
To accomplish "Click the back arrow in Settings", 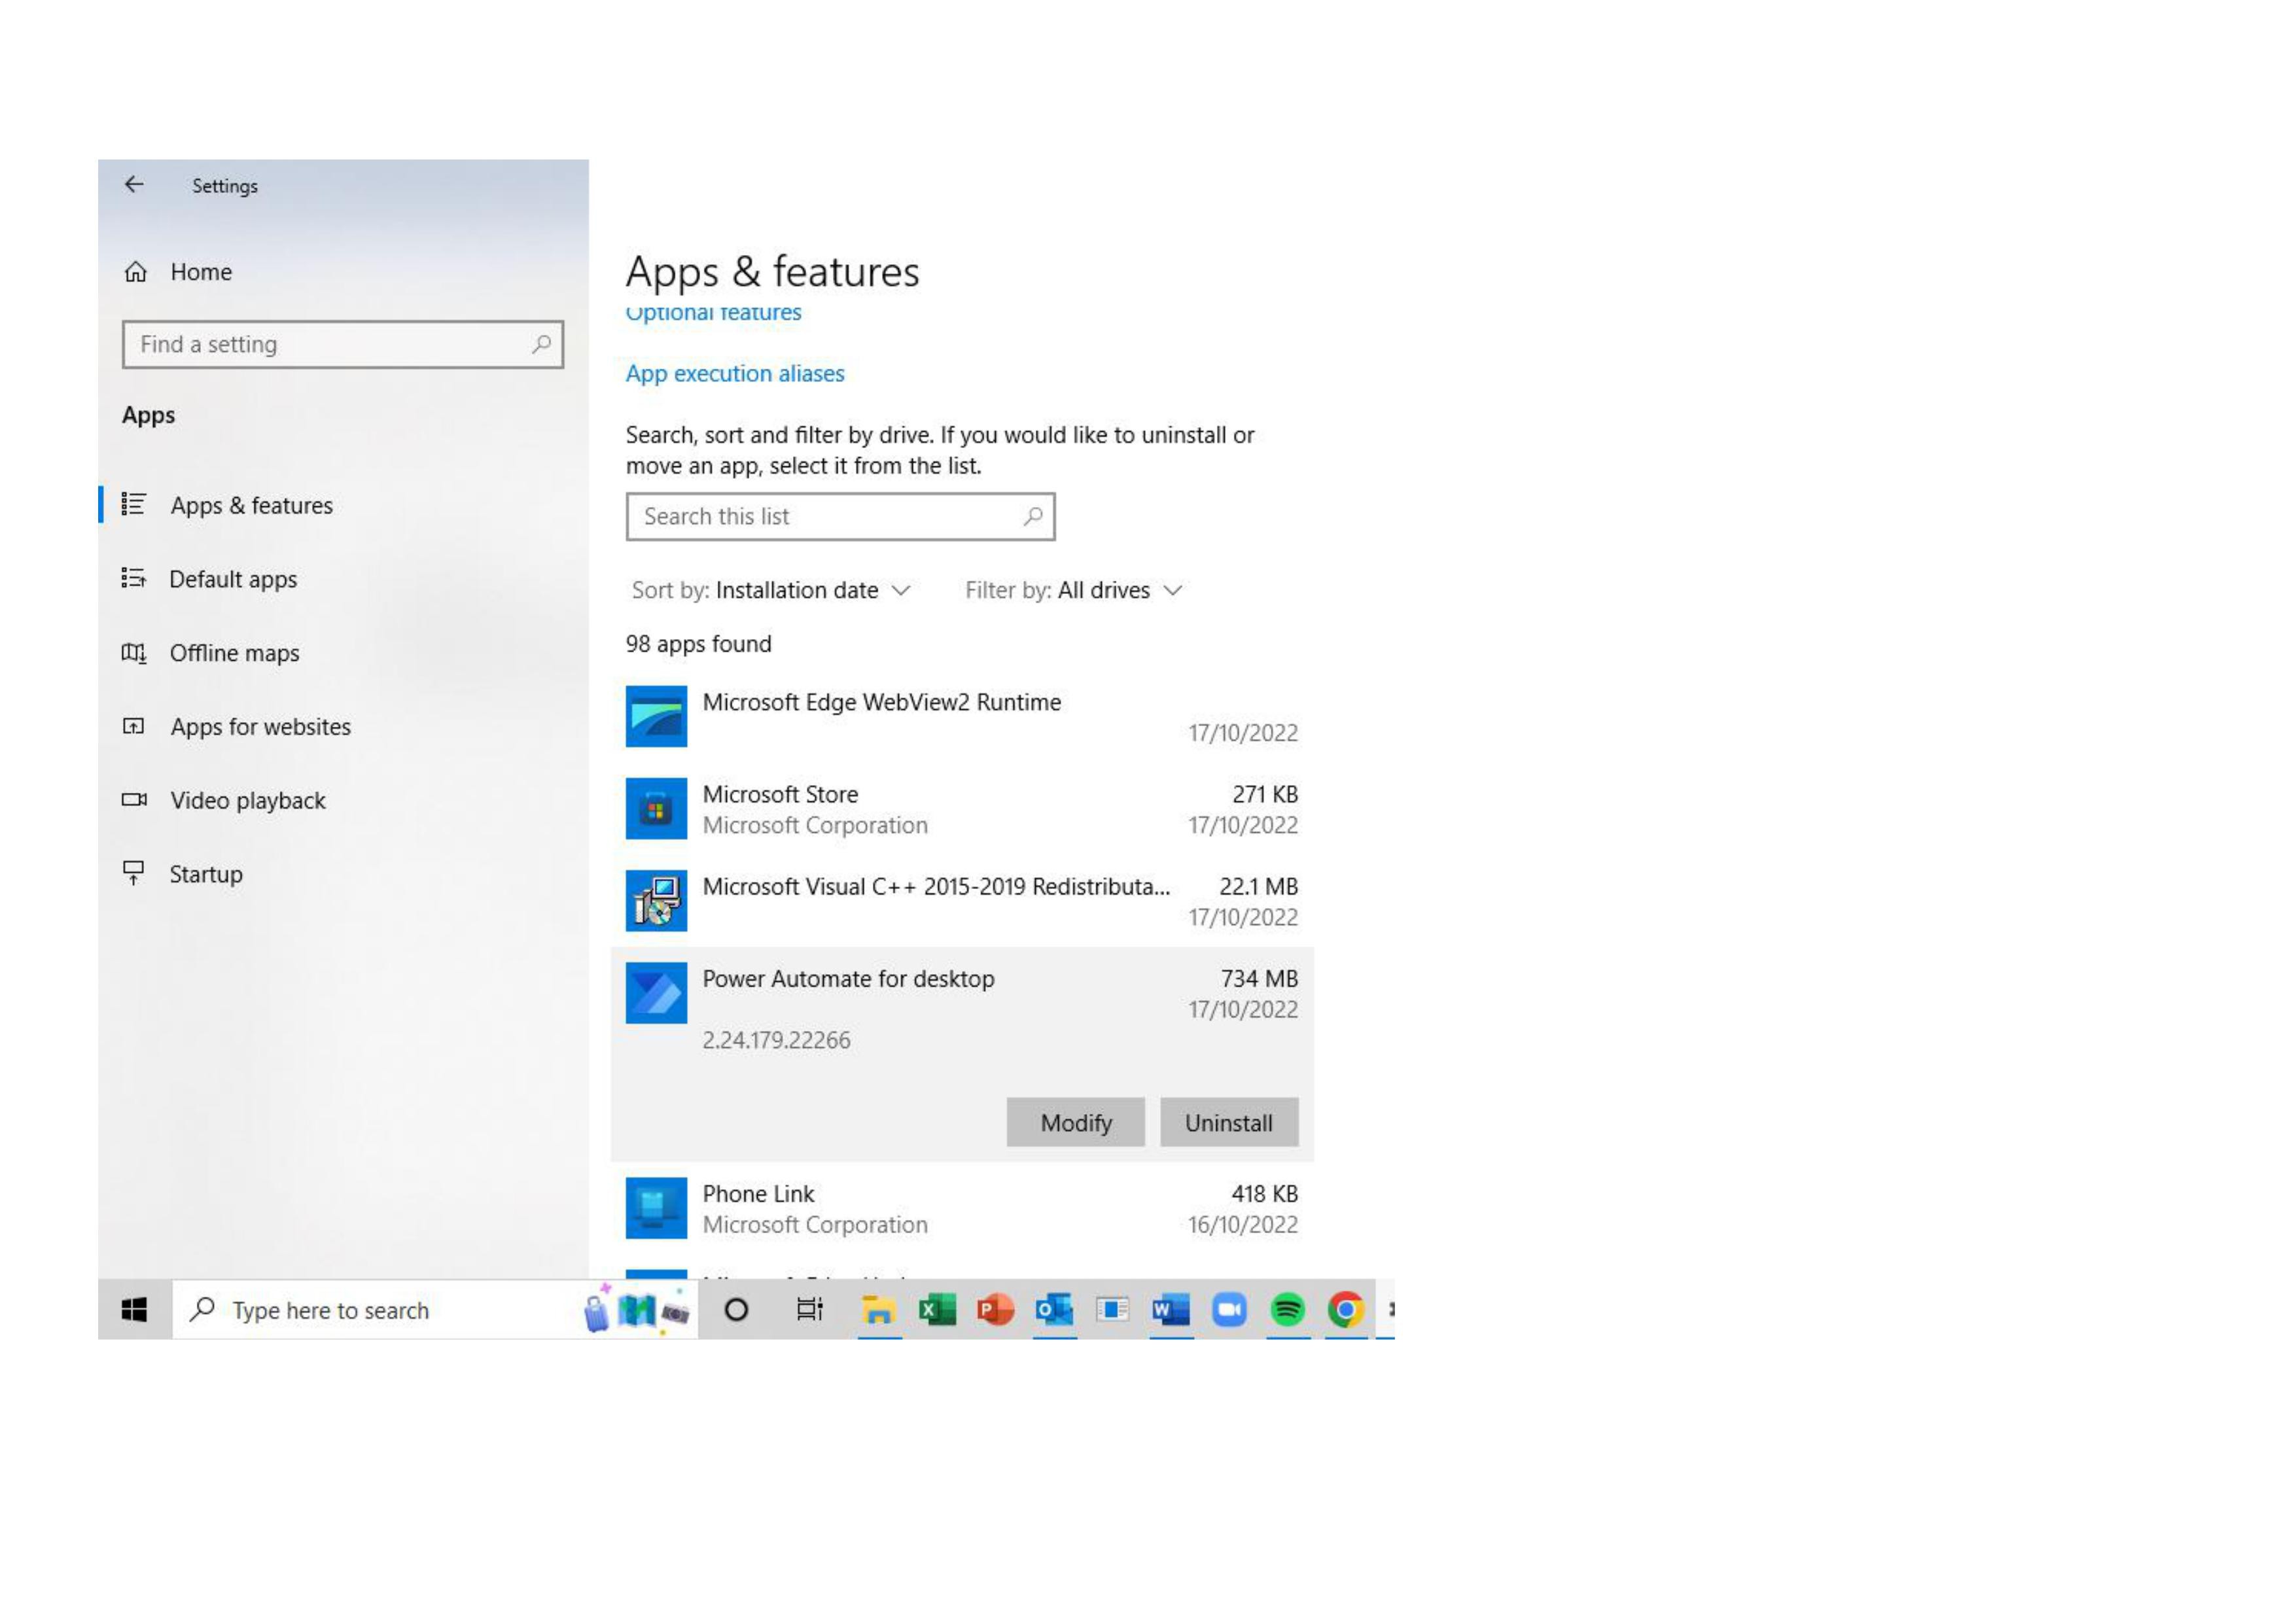I will tap(134, 185).
